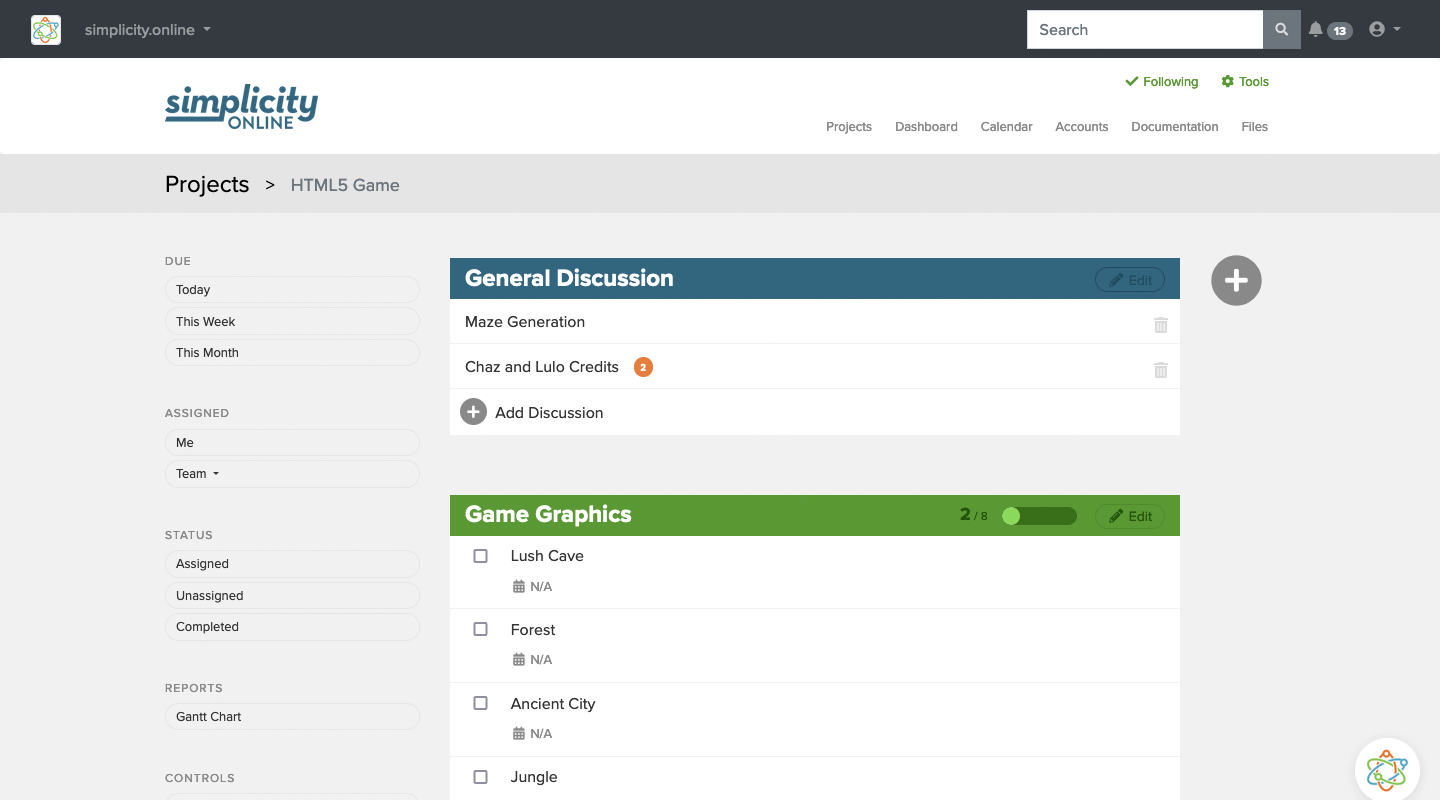This screenshot has height=800, width=1440.
Task: Open the user account menu
Action: 1385,30
